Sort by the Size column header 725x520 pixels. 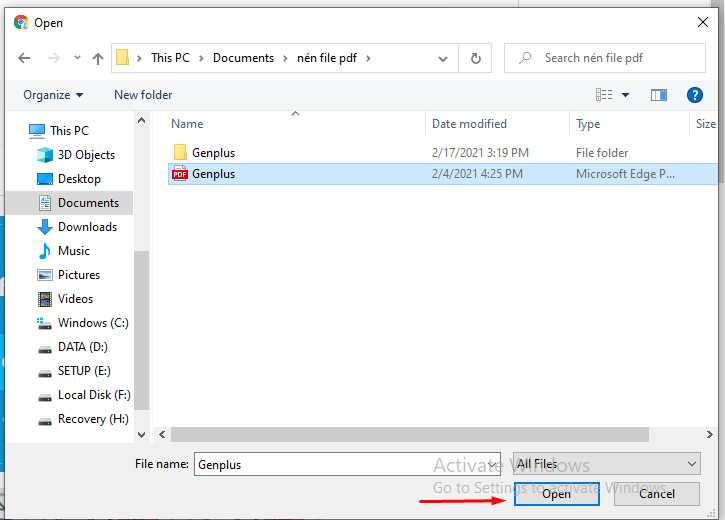(706, 124)
